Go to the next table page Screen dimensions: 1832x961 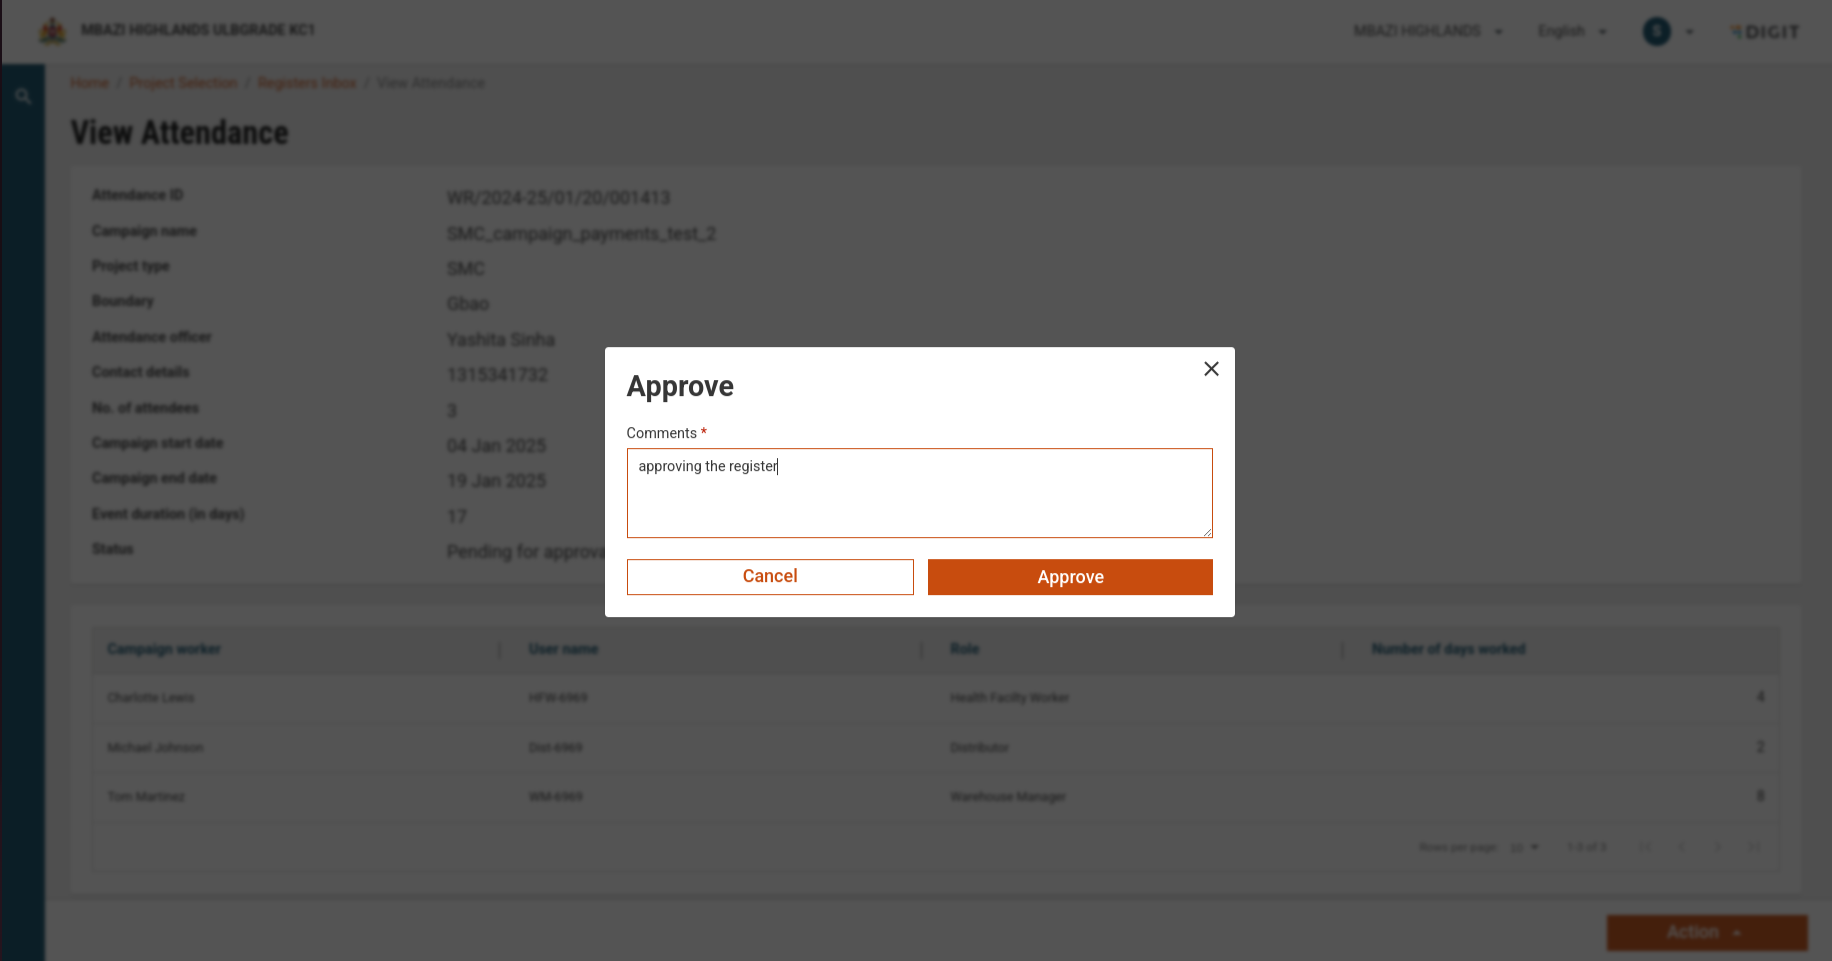pyautogui.click(x=1718, y=847)
